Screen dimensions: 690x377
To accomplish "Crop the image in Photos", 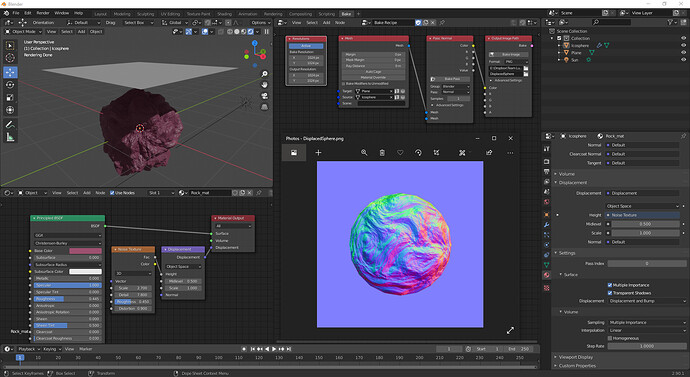I will coord(436,153).
